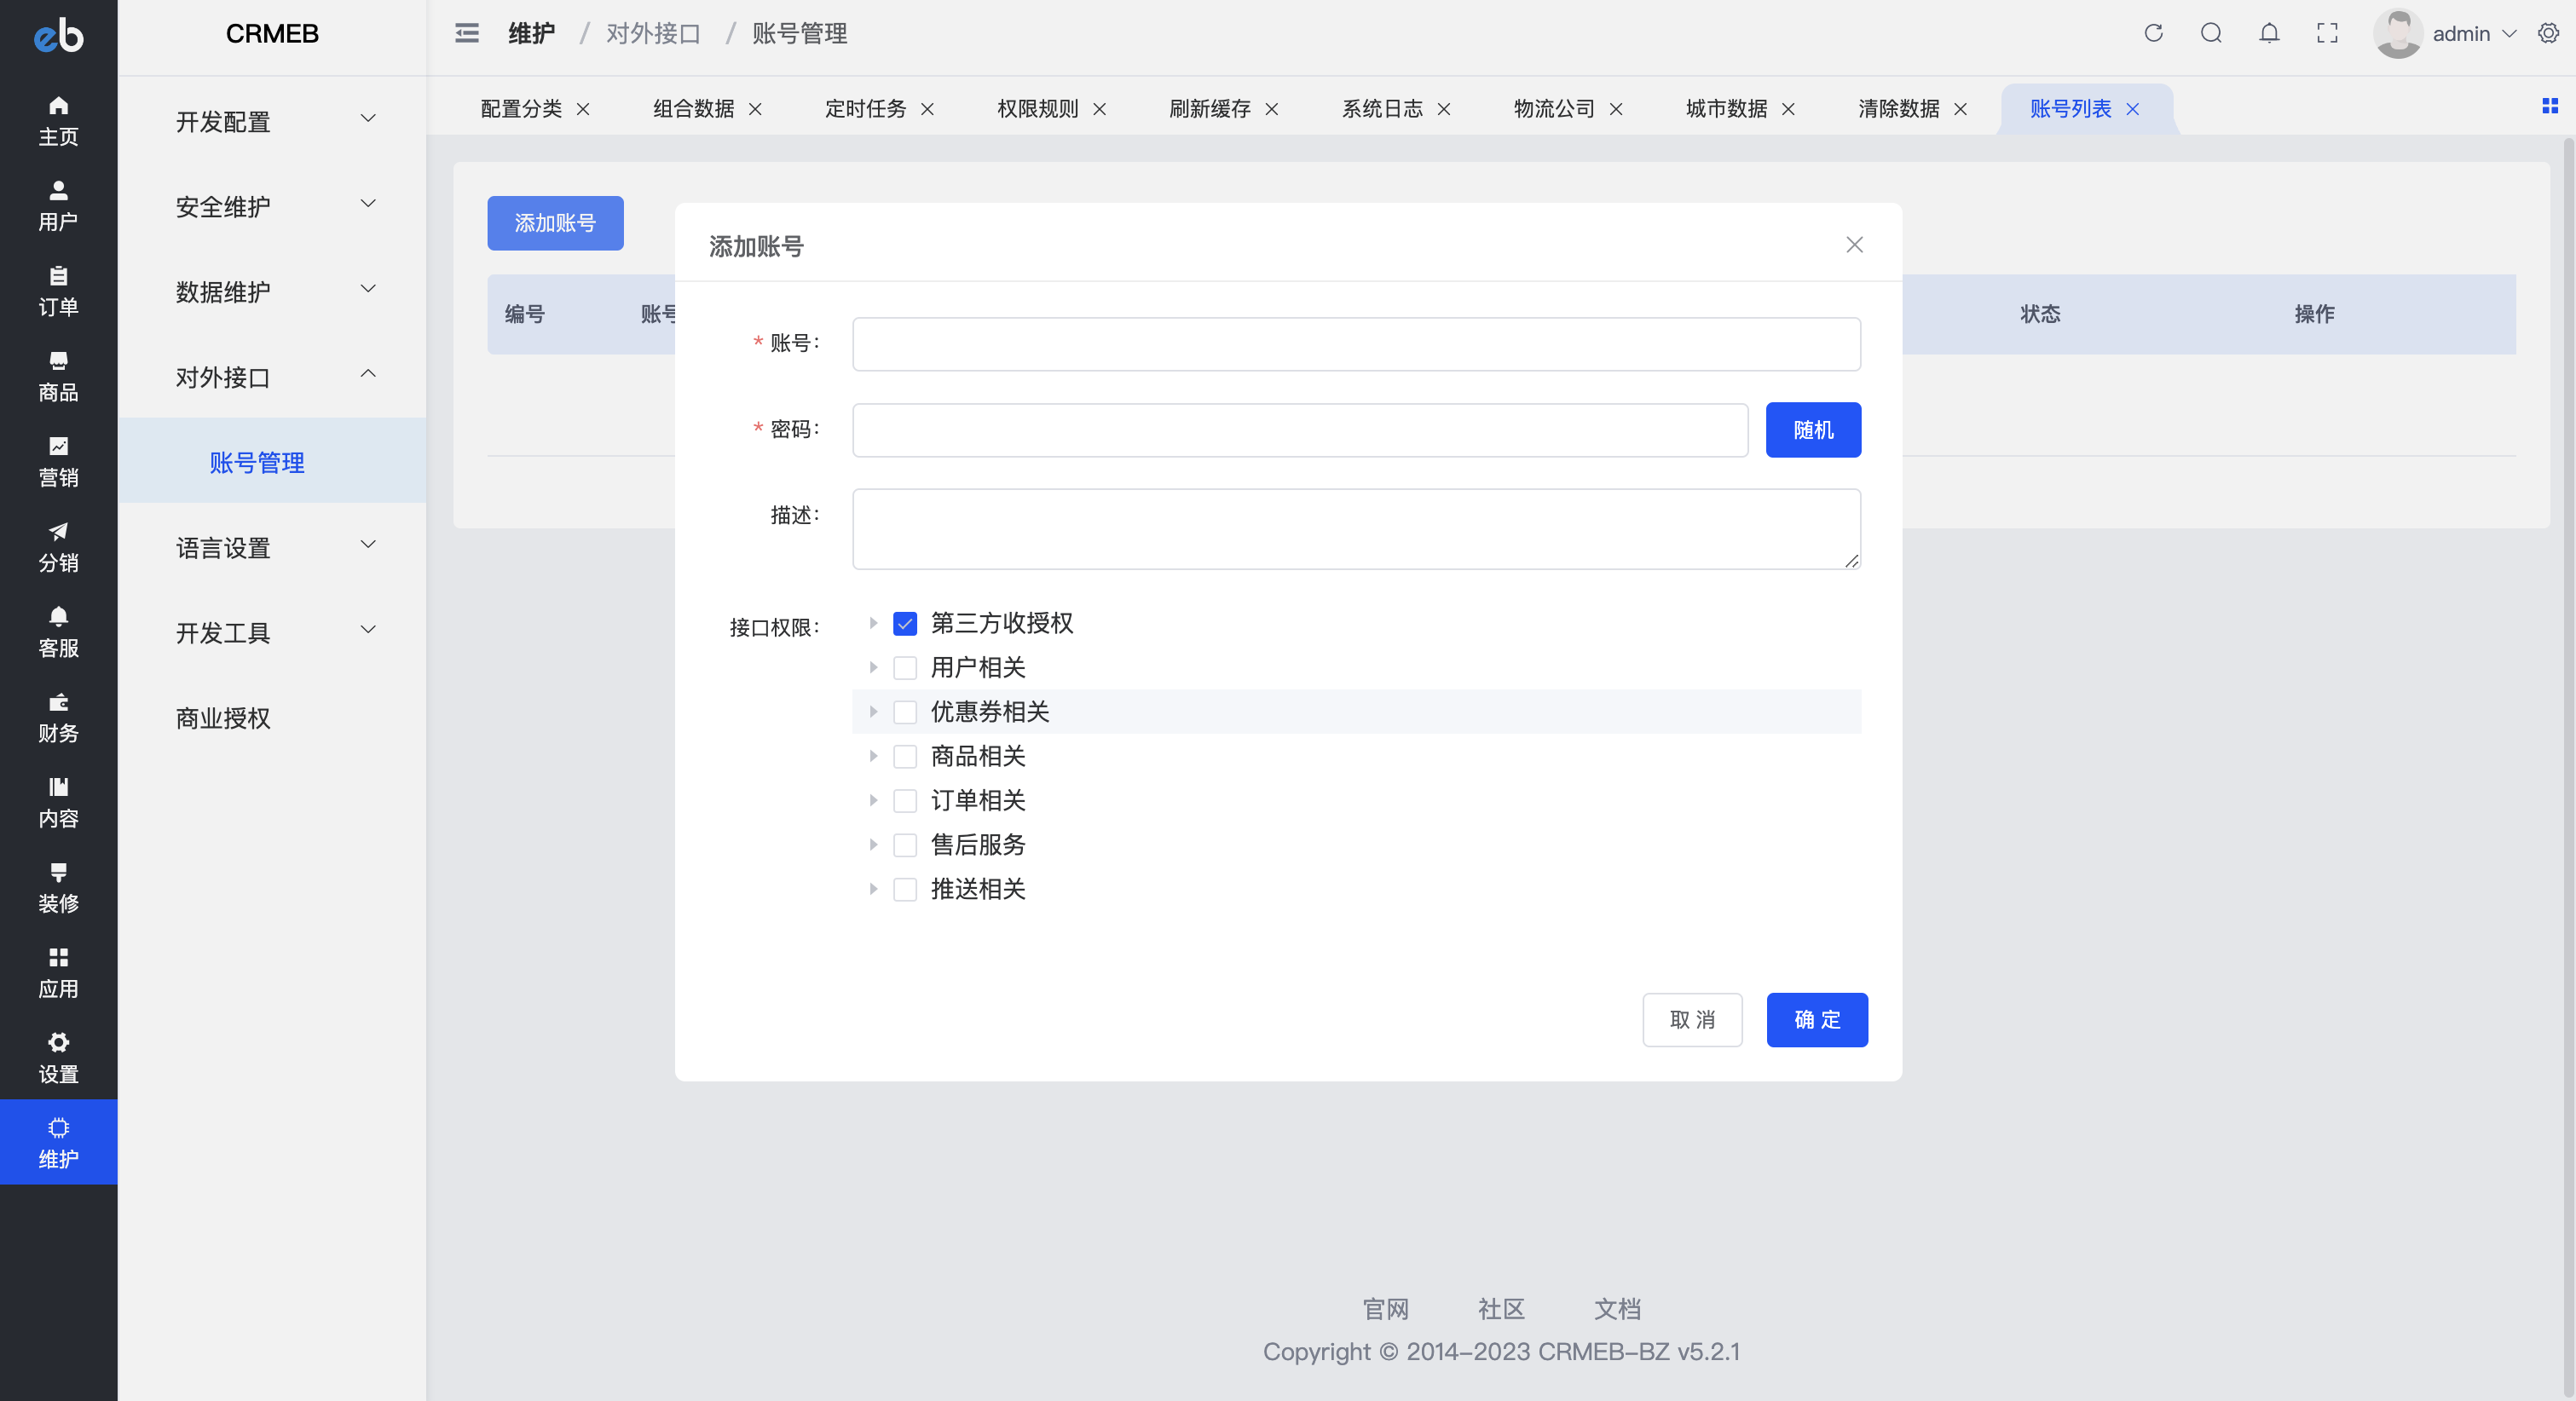Collapse the sidebar menu with hamburger icon

pos(467,33)
